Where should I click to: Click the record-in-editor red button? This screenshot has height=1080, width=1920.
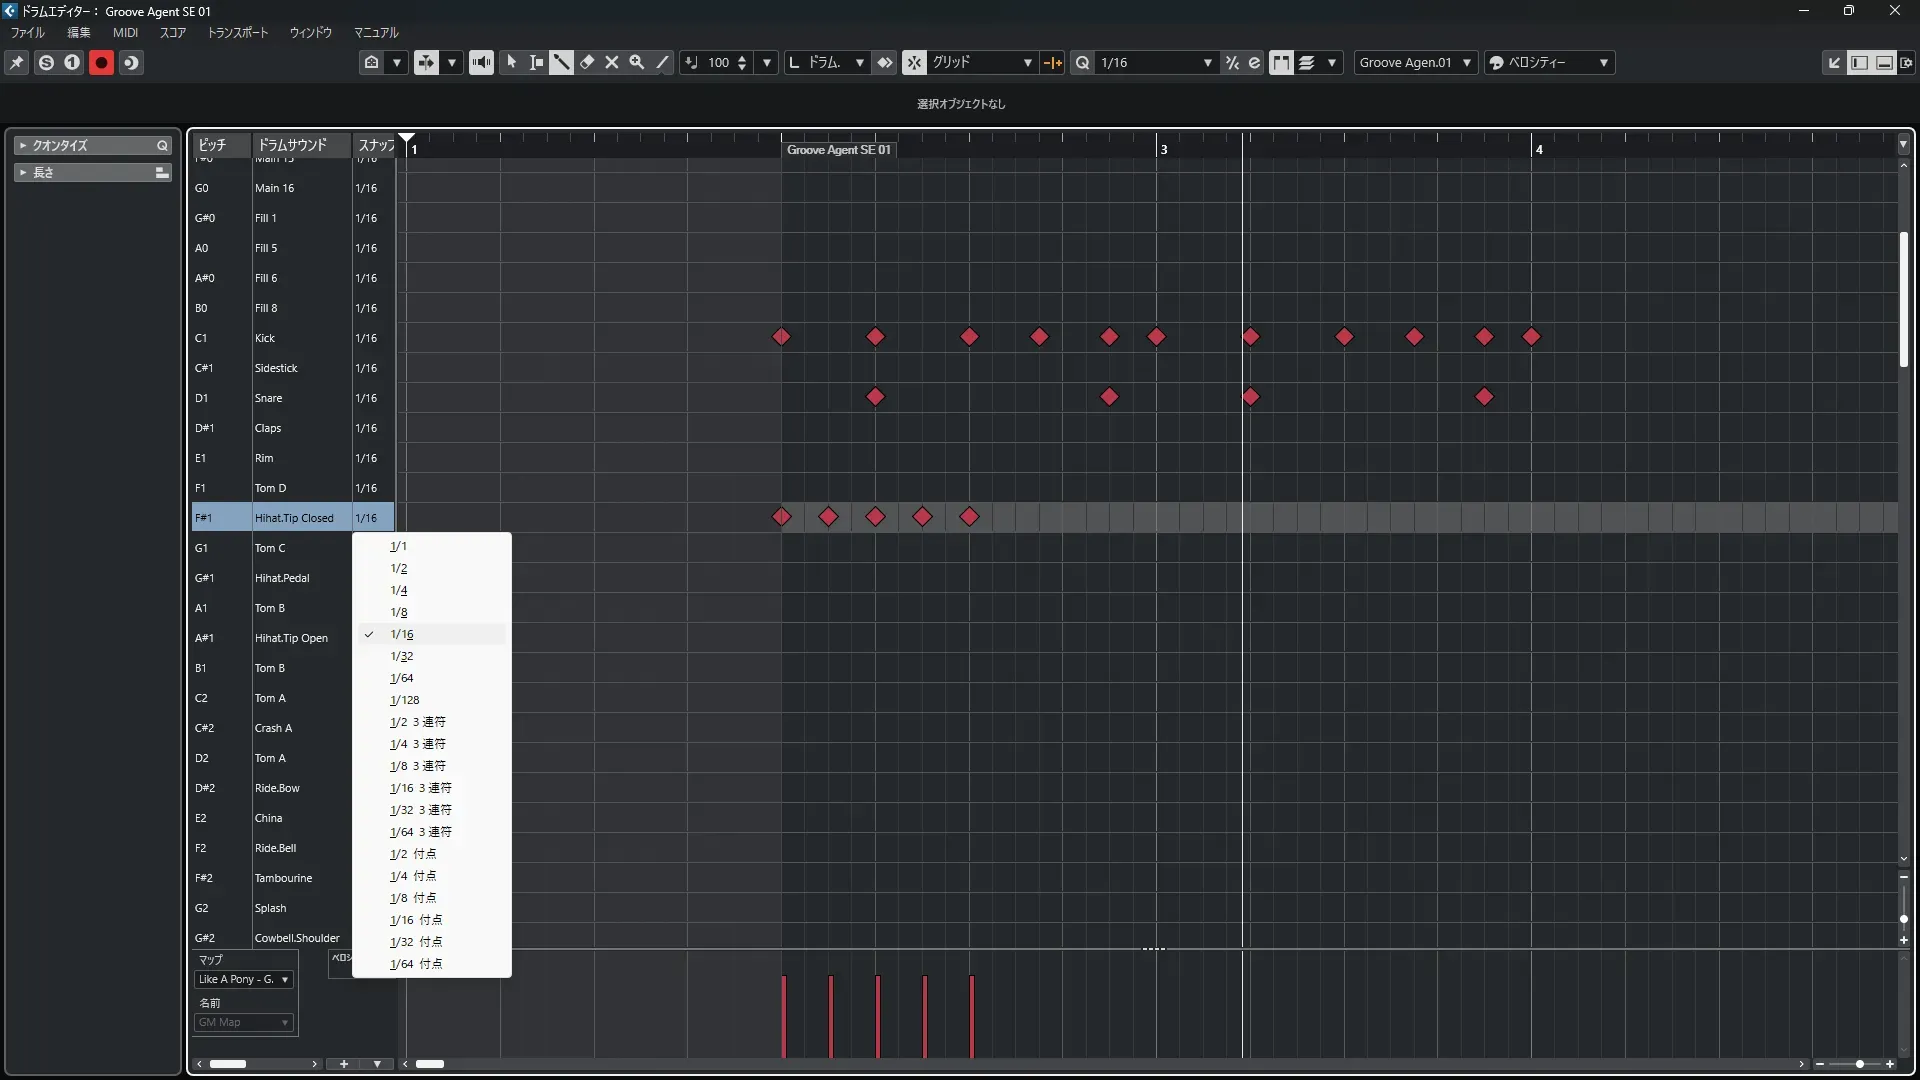coord(101,62)
